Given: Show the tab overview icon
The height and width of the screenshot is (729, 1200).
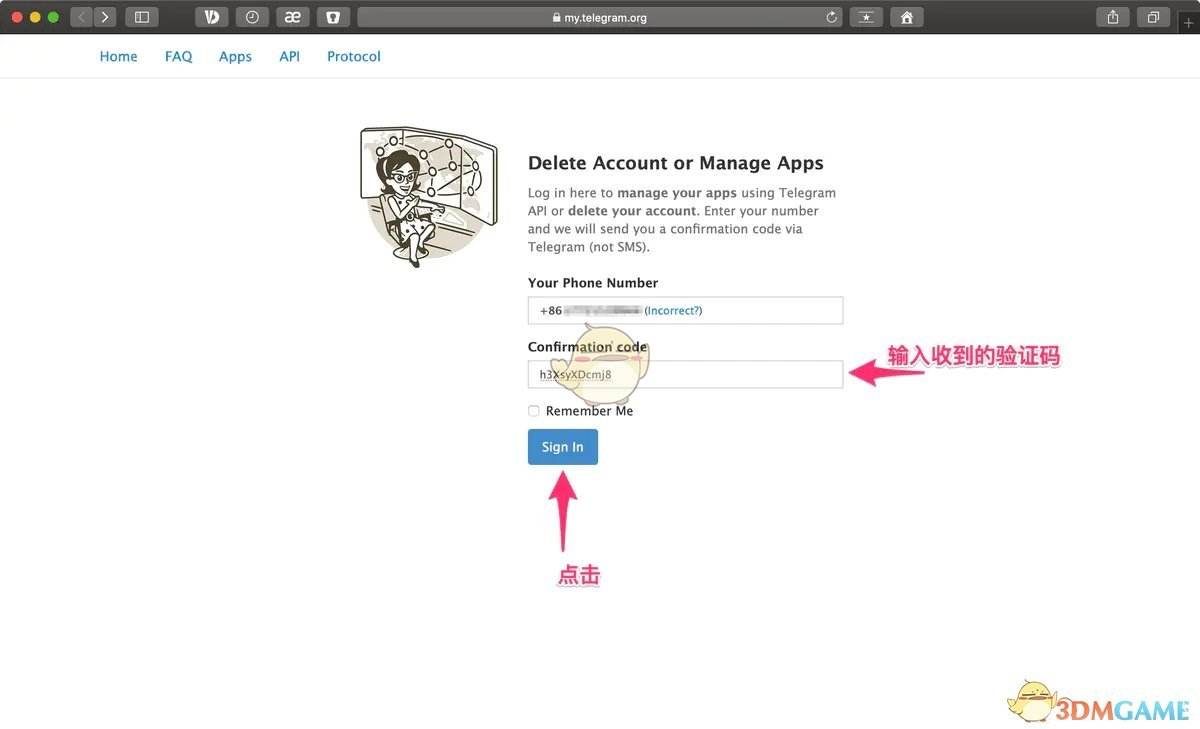Looking at the screenshot, I should pos(1153,17).
